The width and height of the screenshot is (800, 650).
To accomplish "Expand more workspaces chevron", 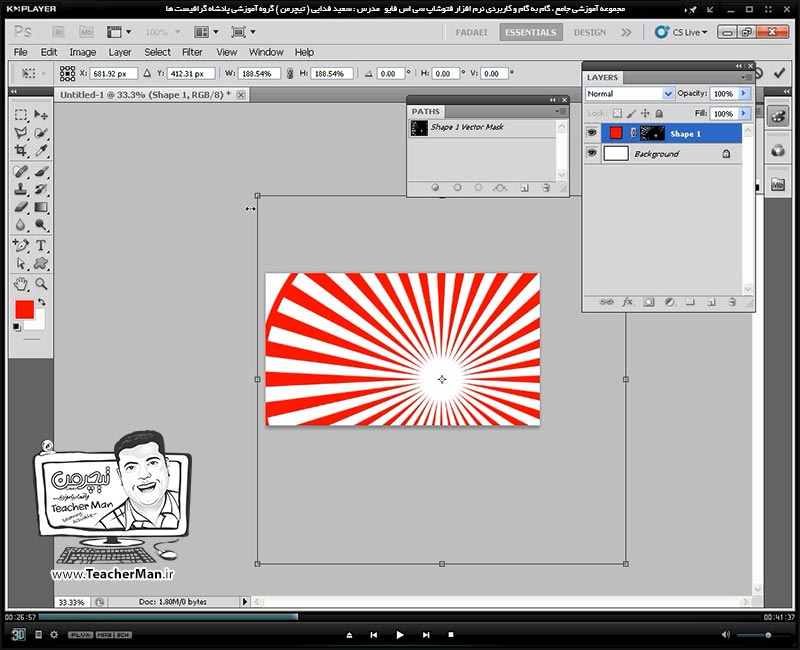I will pos(626,32).
